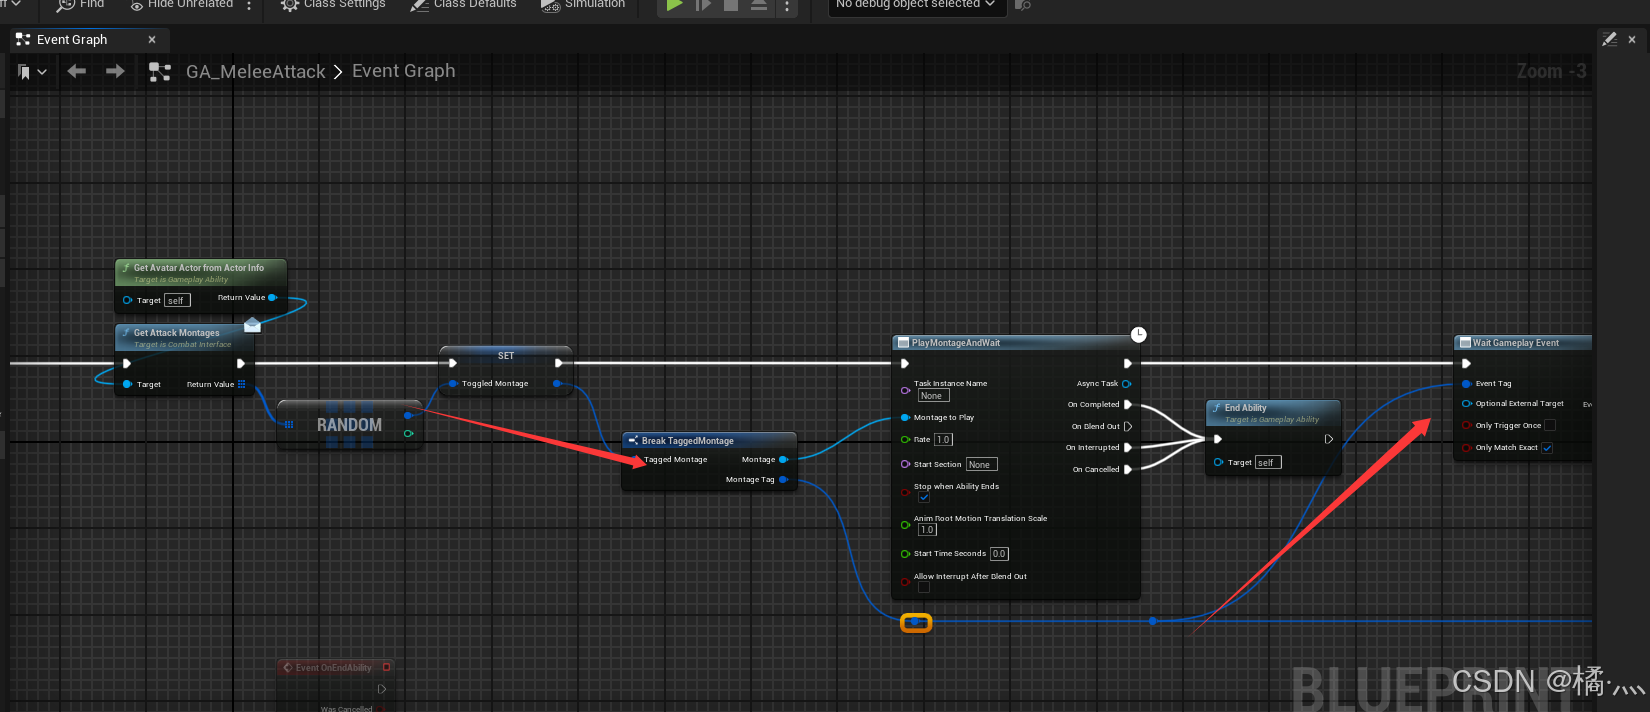
Task: Click the Rate 1.0 value field
Action: 944,439
